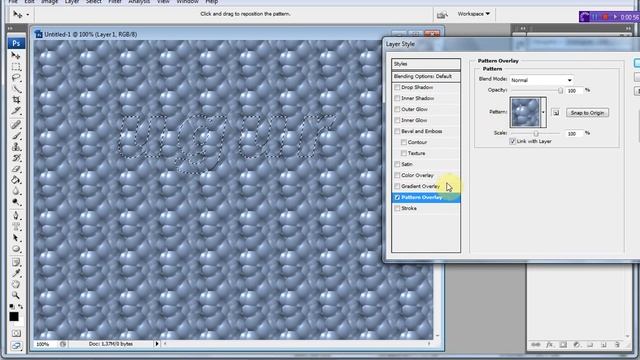Select the Eraser tool
640x360 pixels.
click(16, 169)
